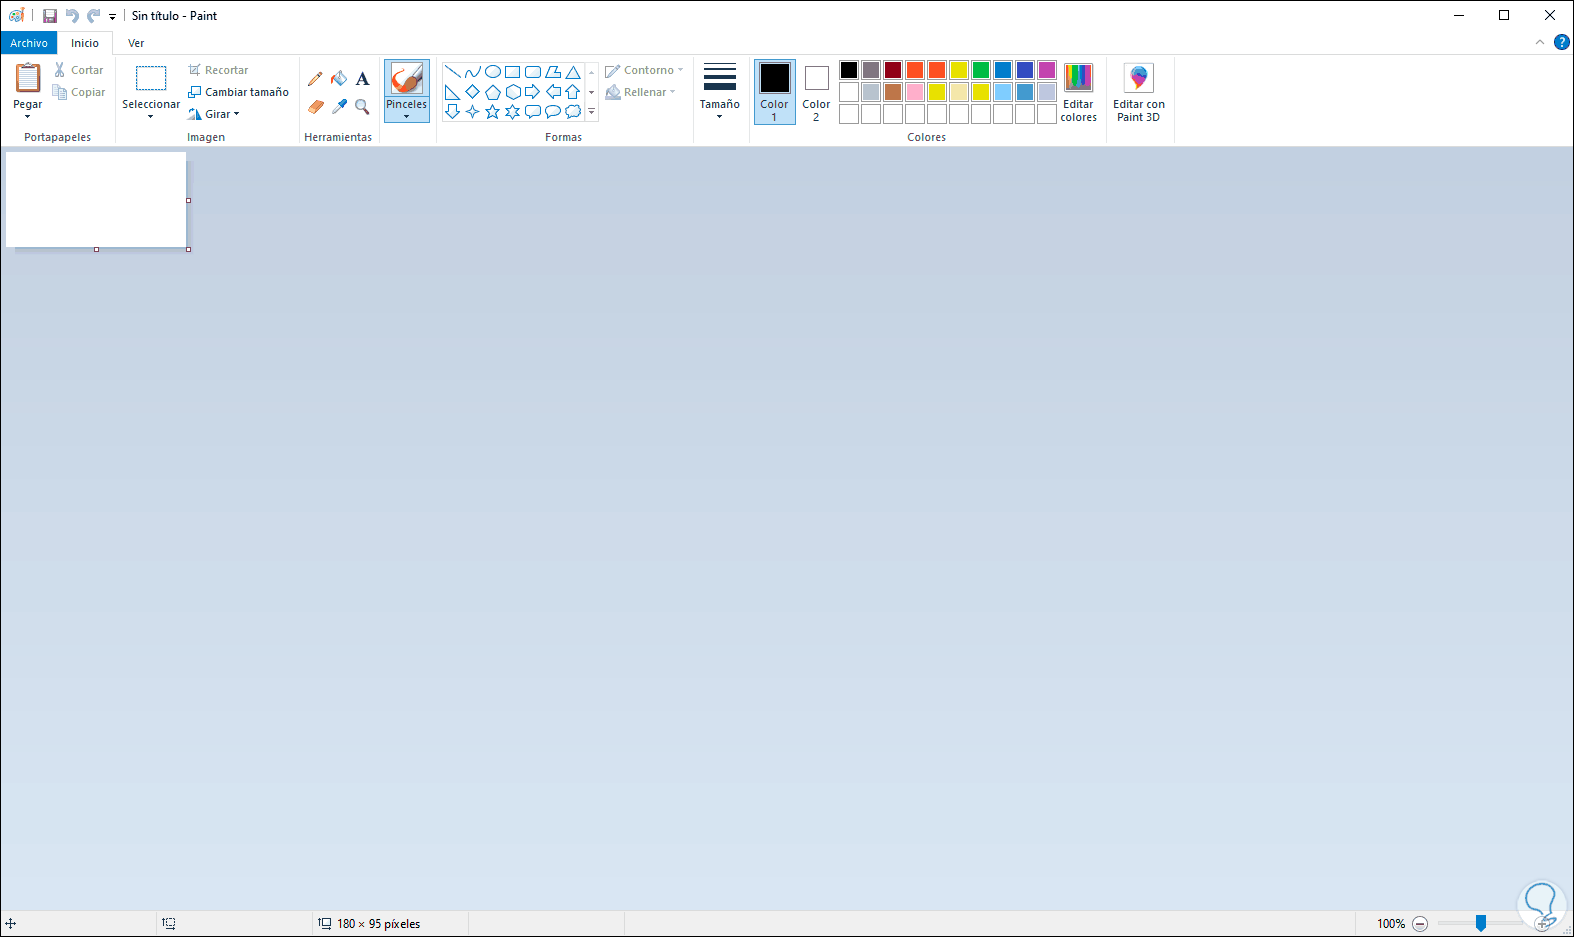
Task: Zoom out with the minus button
Action: 1420,924
